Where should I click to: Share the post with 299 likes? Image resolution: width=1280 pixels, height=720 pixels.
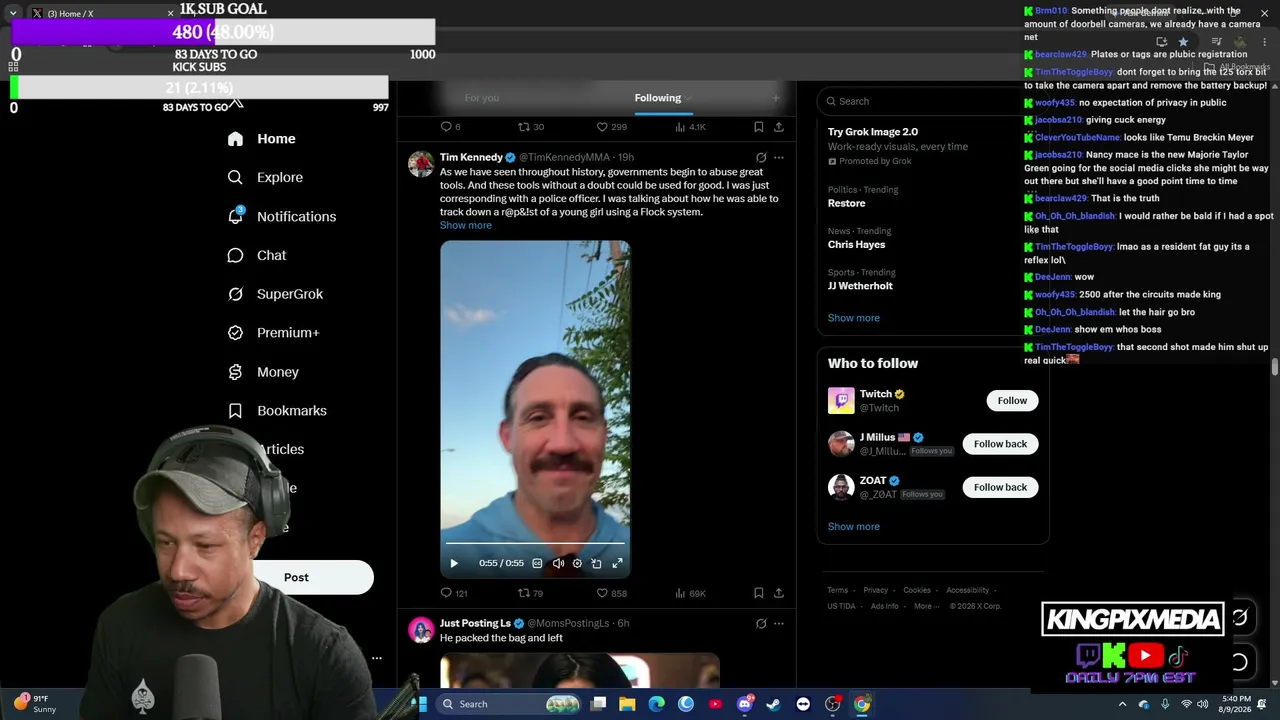pos(779,127)
